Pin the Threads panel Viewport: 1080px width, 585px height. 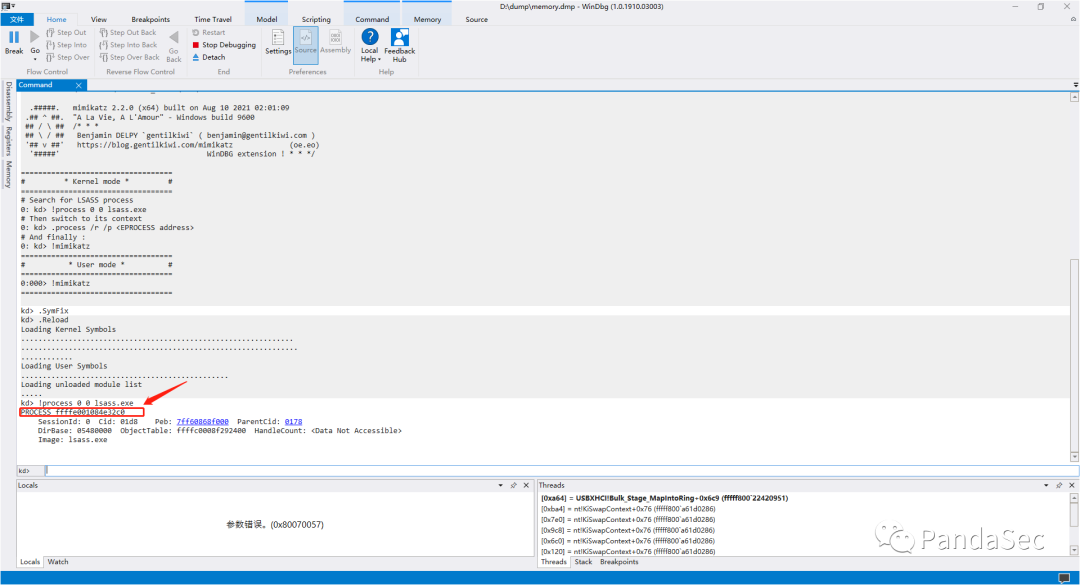click(1059, 486)
